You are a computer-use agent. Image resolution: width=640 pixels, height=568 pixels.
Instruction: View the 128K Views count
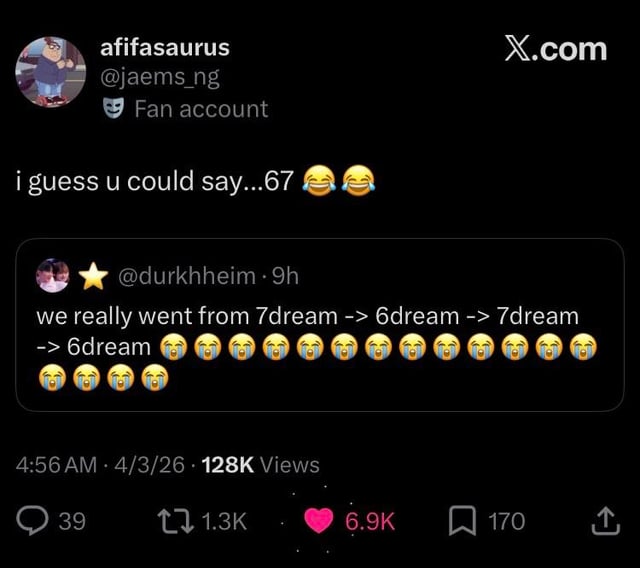(x=260, y=464)
